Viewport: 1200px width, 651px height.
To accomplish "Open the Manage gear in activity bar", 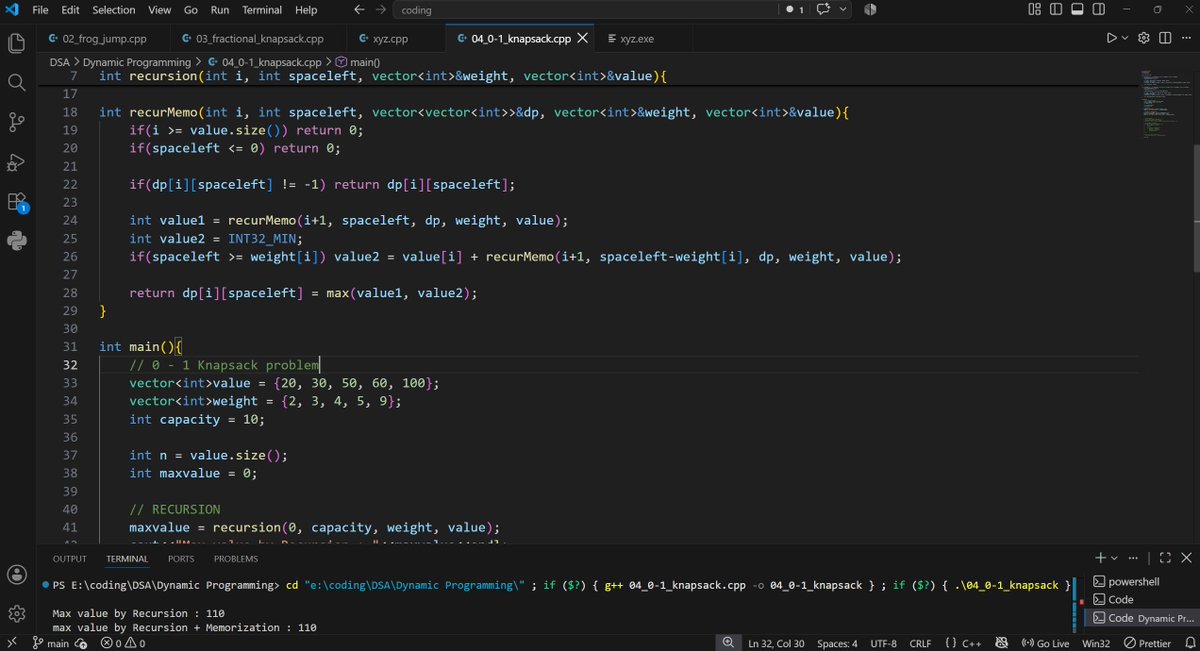I will point(17,613).
